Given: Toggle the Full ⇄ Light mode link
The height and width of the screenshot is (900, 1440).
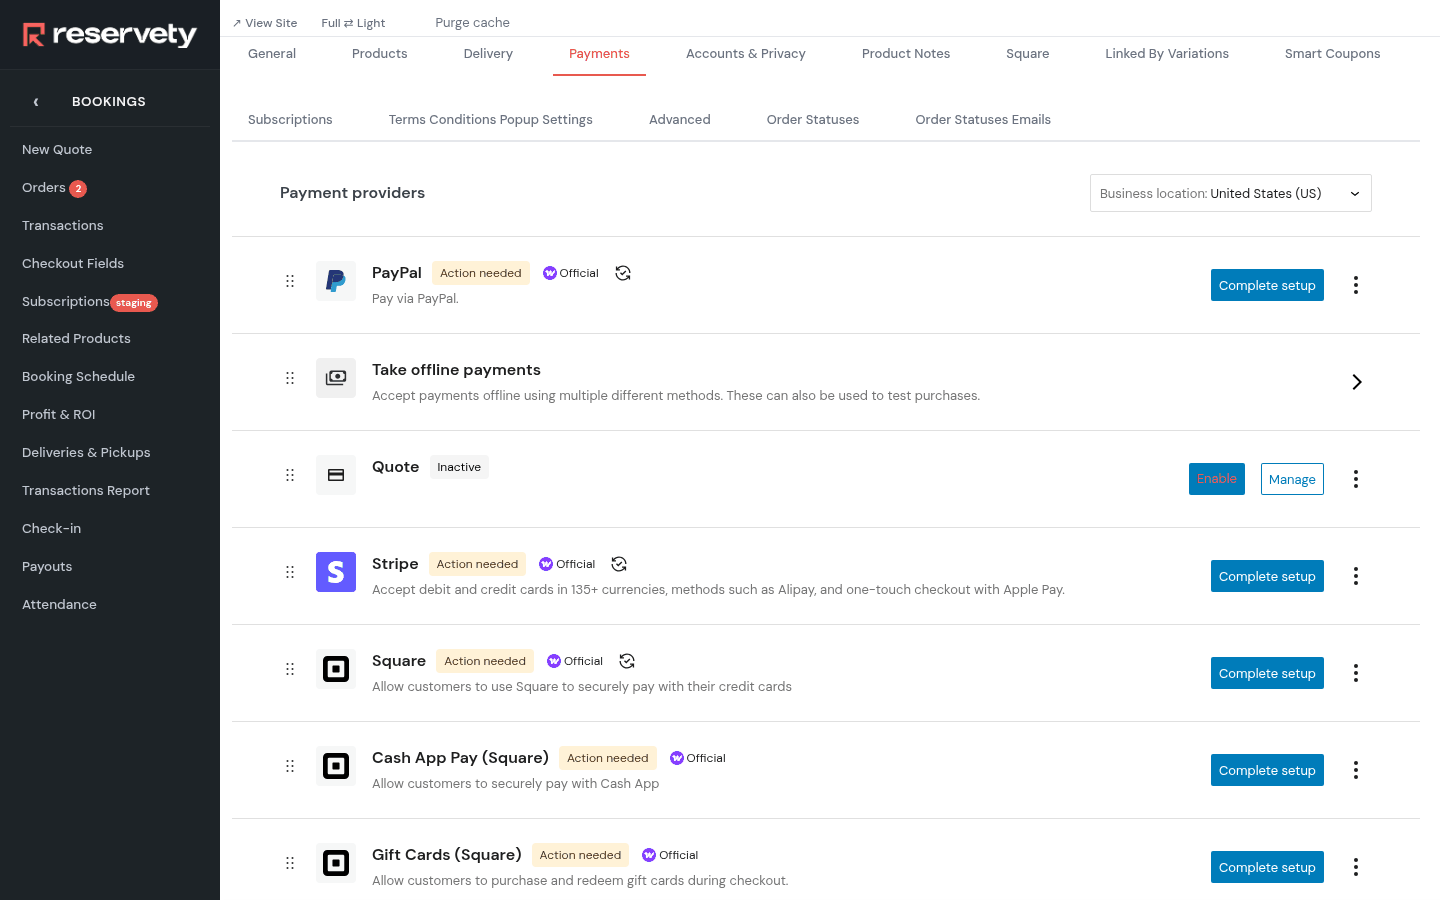Looking at the screenshot, I should tap(353, 23).
